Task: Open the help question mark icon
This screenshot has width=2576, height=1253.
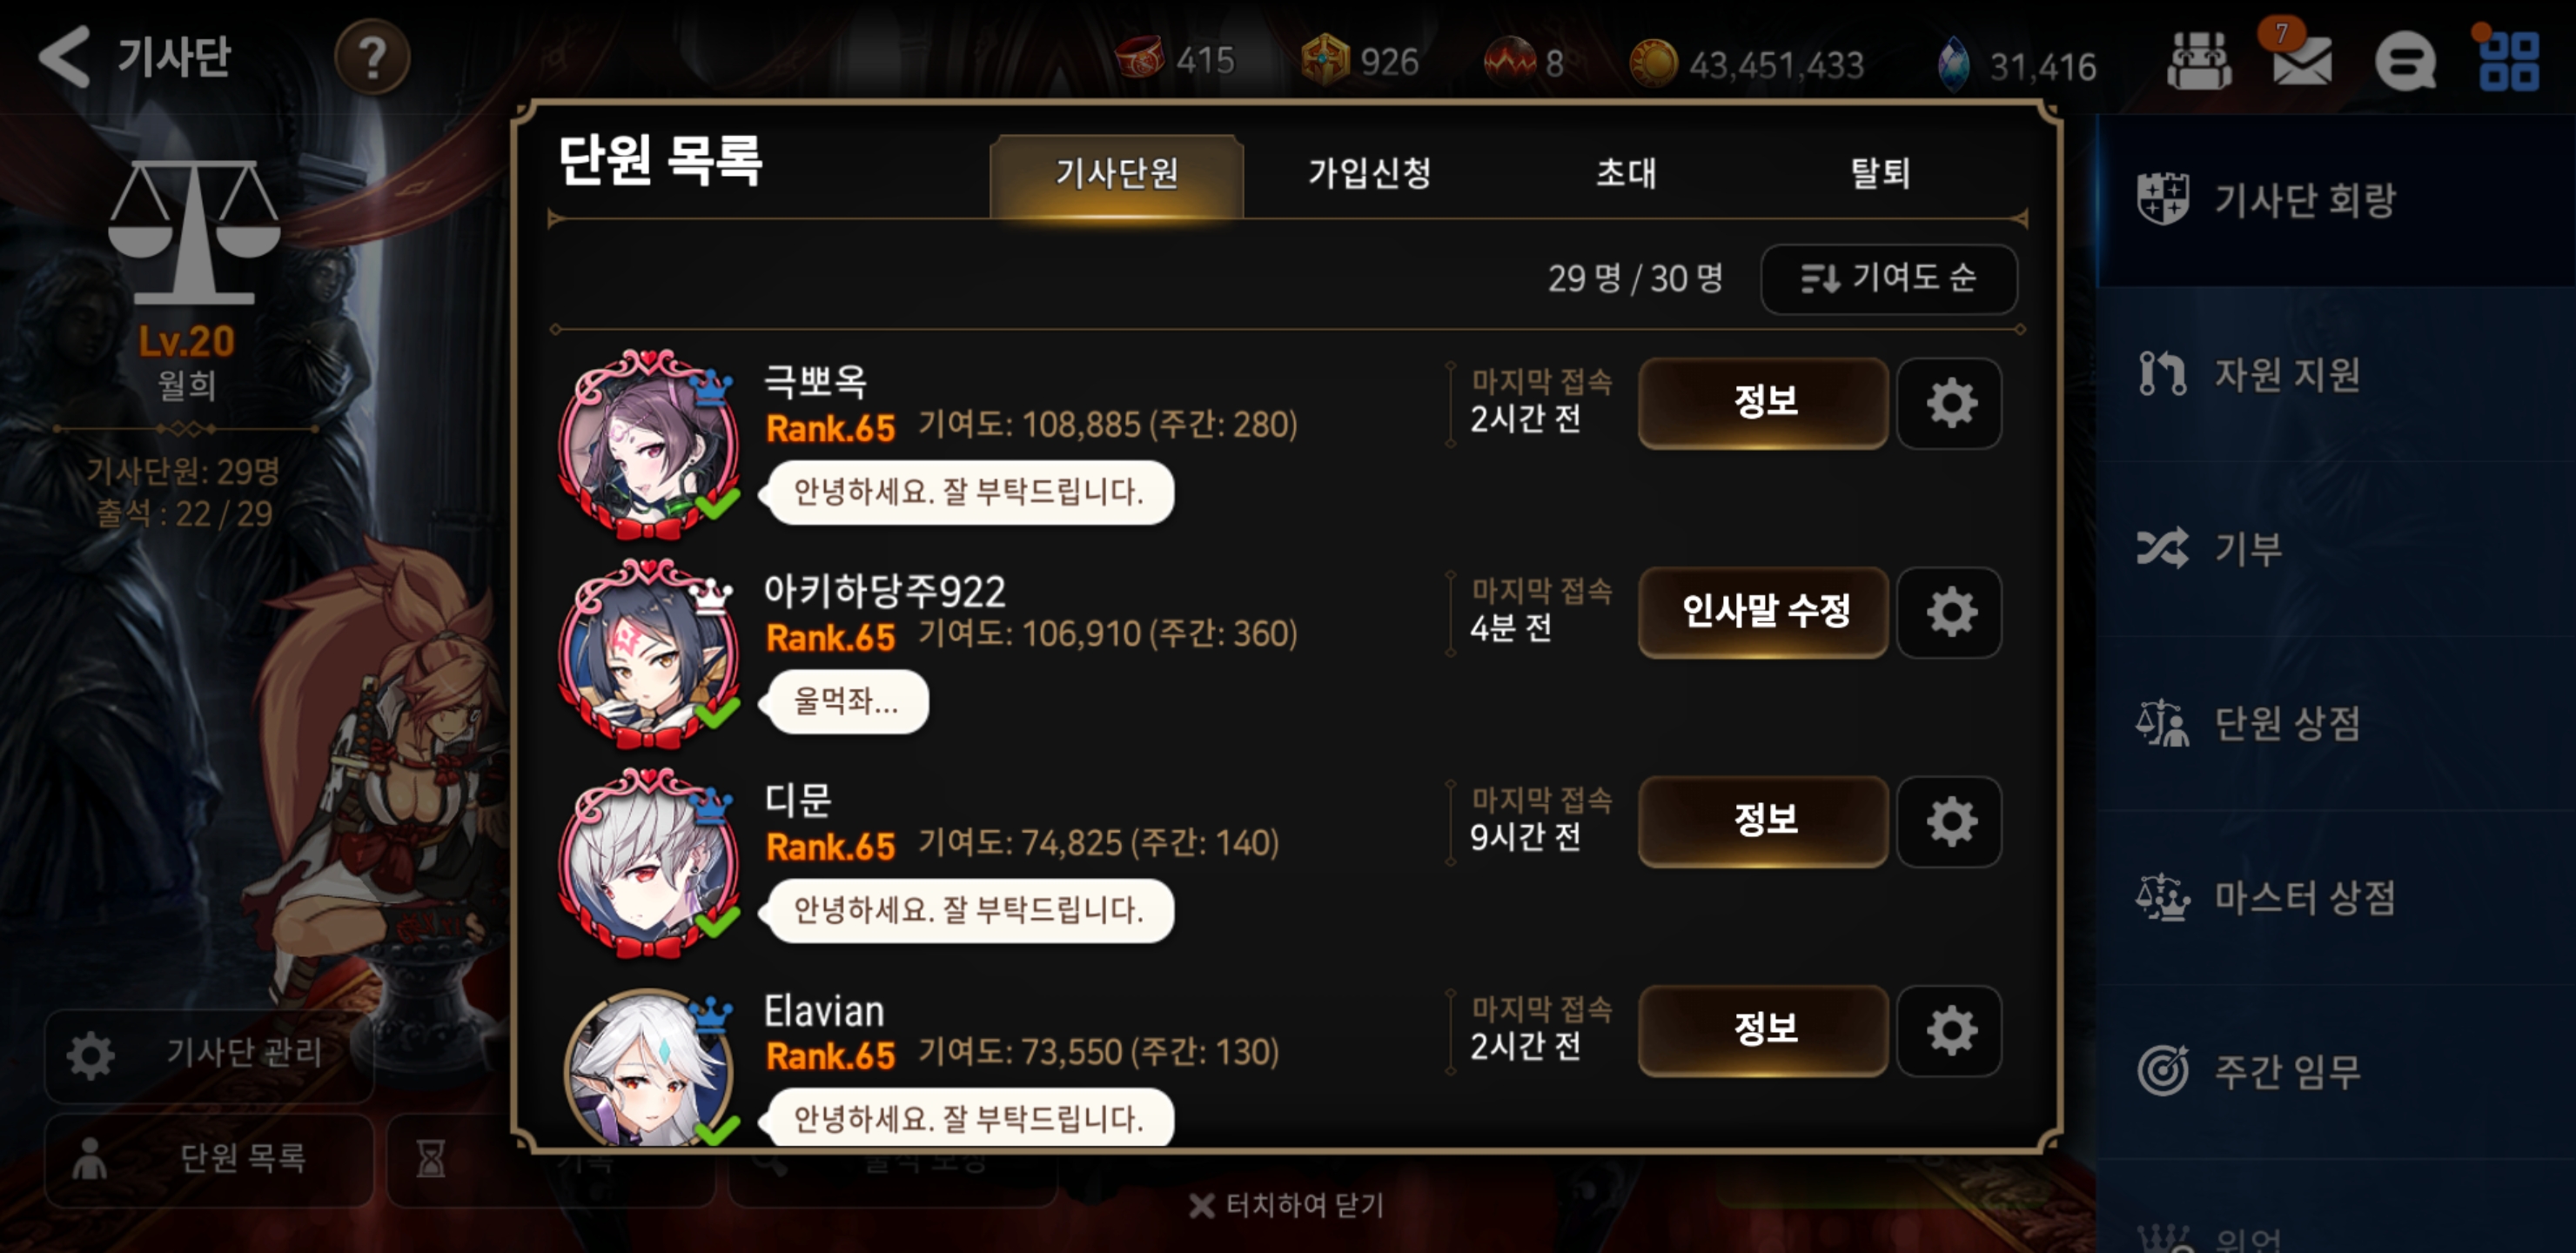Action: (372, 58)
